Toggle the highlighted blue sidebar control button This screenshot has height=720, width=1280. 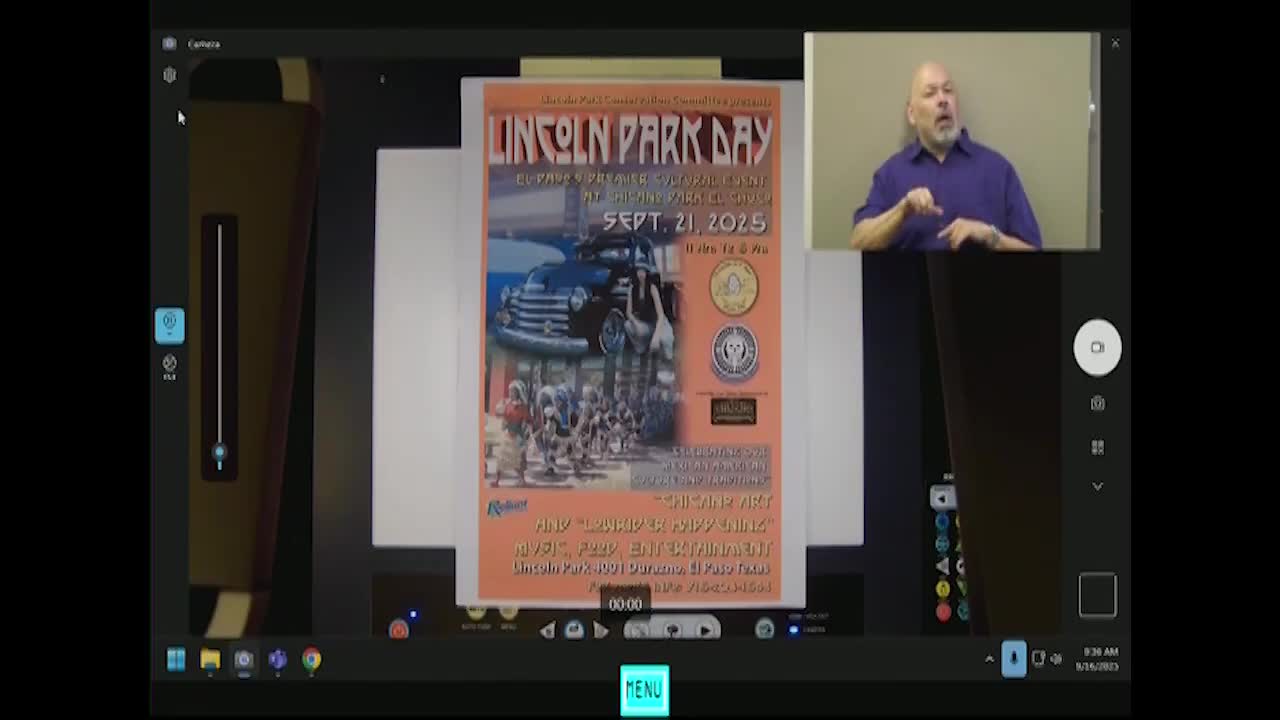click(169, 325)
